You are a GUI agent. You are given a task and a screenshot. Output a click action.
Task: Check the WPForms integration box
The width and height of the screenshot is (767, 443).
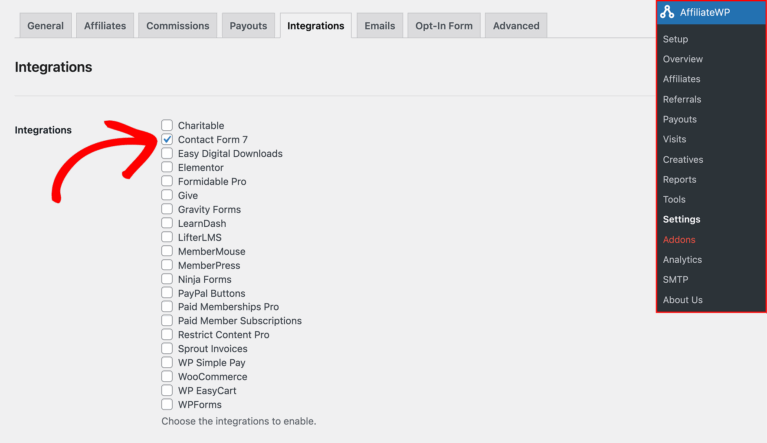[167, 404]
